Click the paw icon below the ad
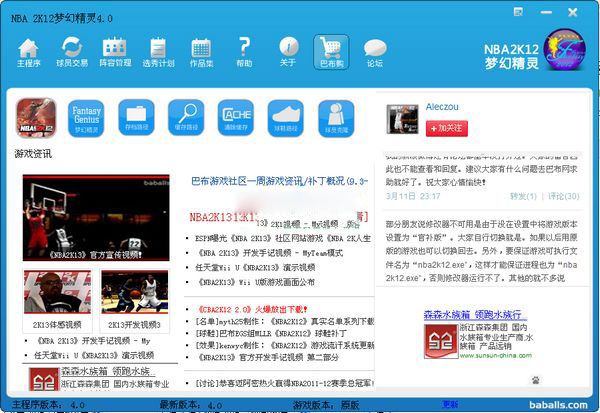Screen dimensions: 600x413 [536, 380]
